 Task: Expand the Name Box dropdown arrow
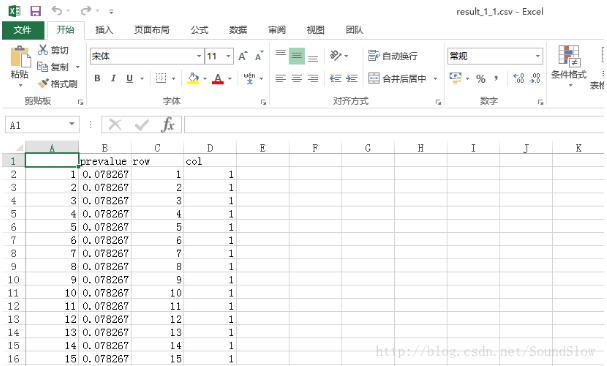72,124
